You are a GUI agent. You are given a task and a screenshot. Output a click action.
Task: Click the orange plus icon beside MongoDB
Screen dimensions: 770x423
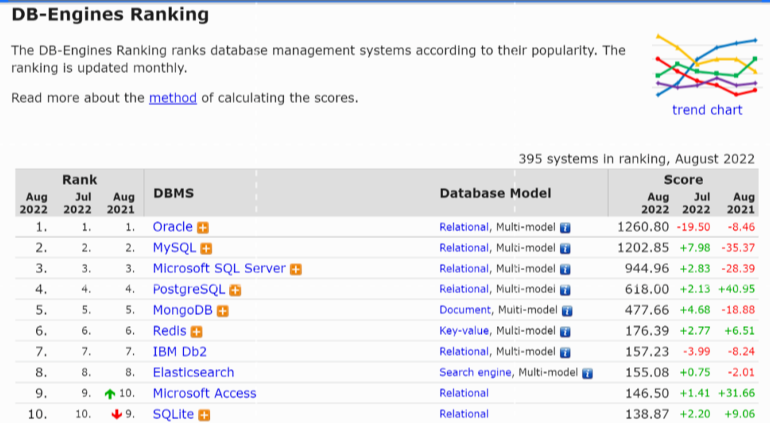222,311
